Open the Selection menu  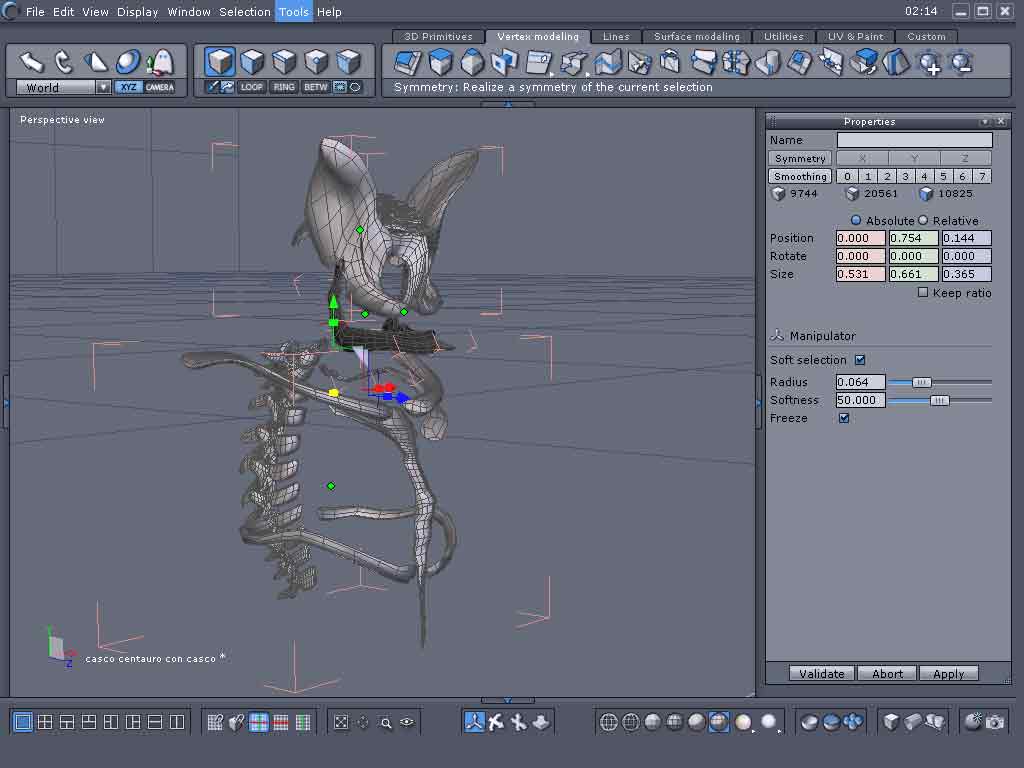pos(244,12)
